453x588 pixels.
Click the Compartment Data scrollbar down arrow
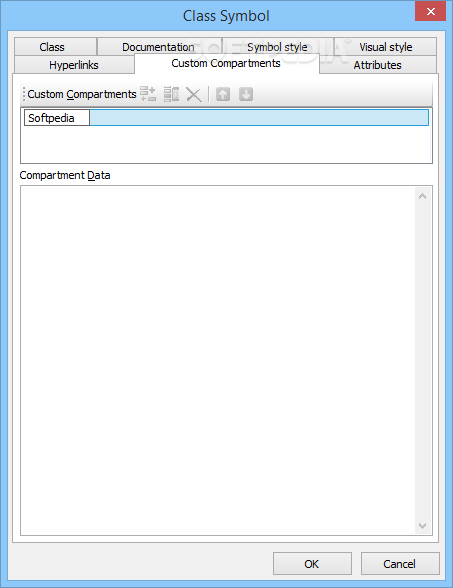click(423, 526)
